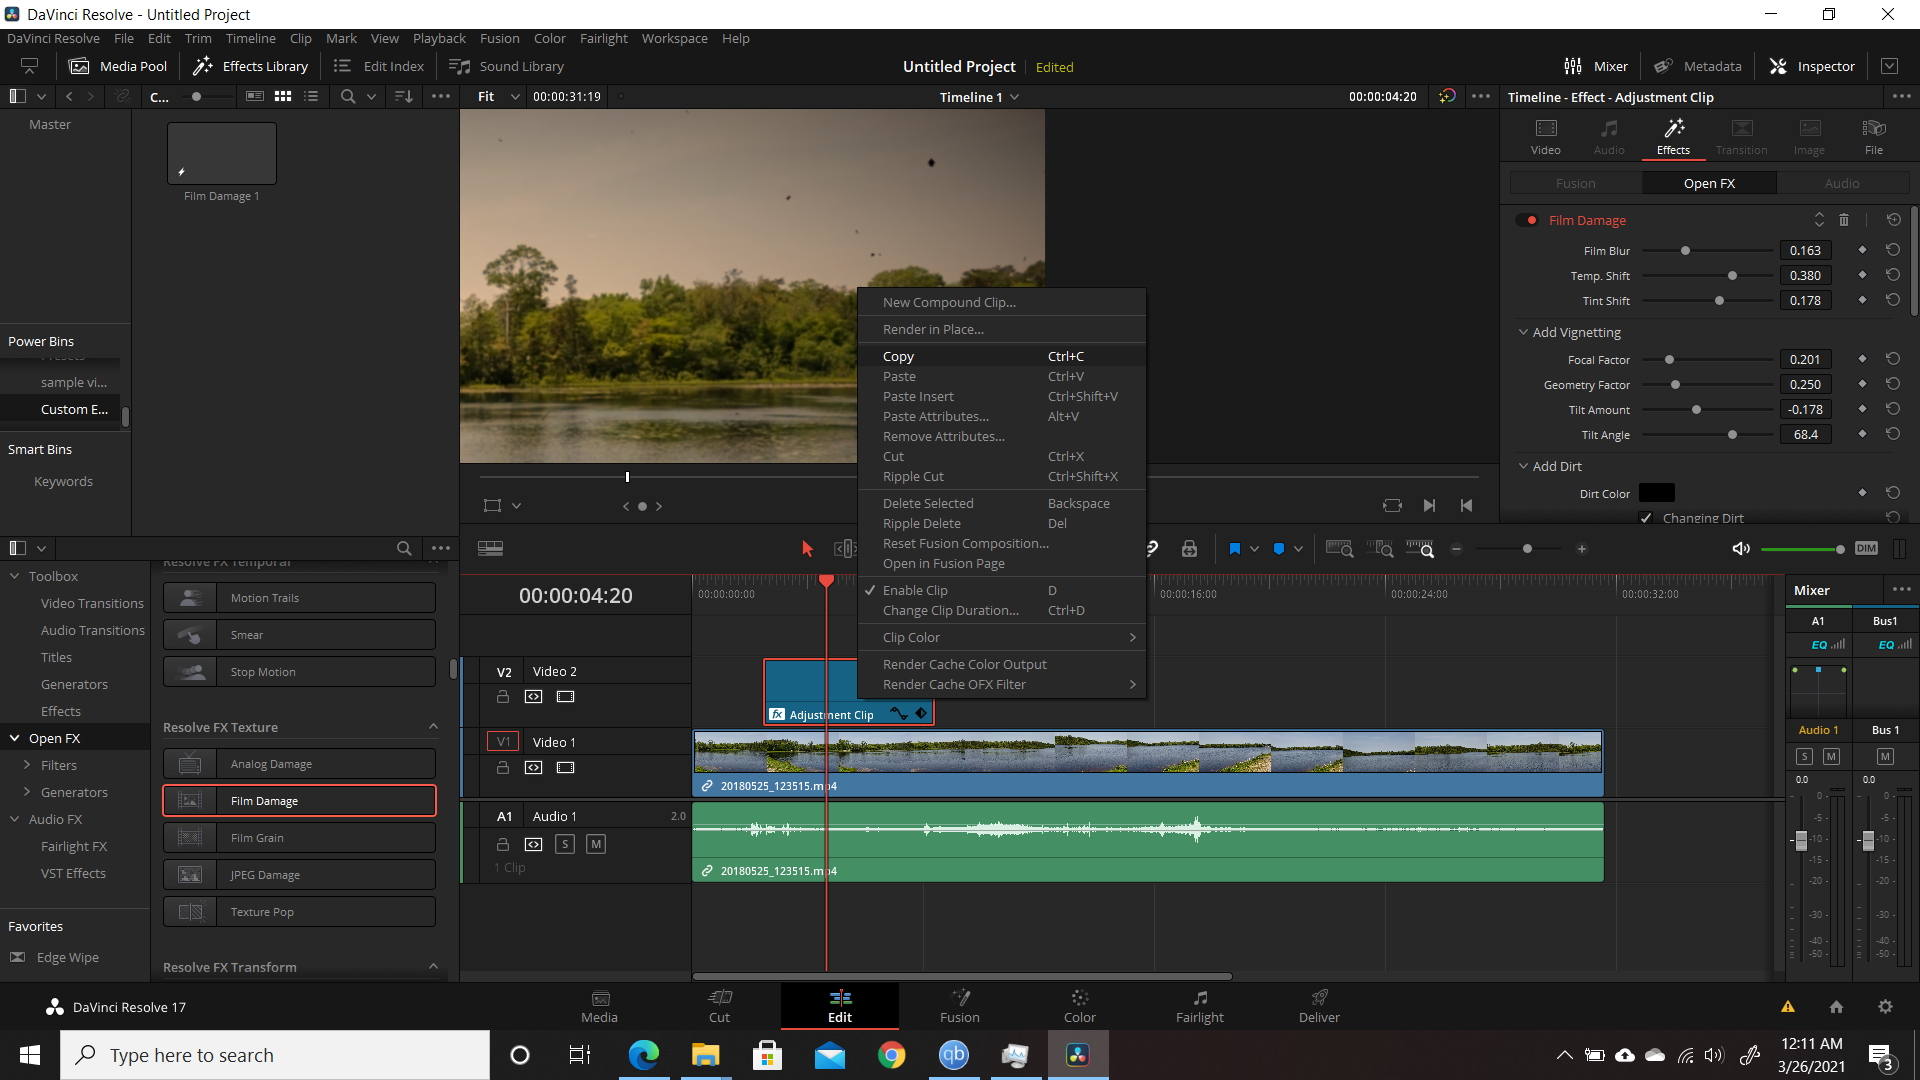Open the Playback menu

(x=439, y=38)
